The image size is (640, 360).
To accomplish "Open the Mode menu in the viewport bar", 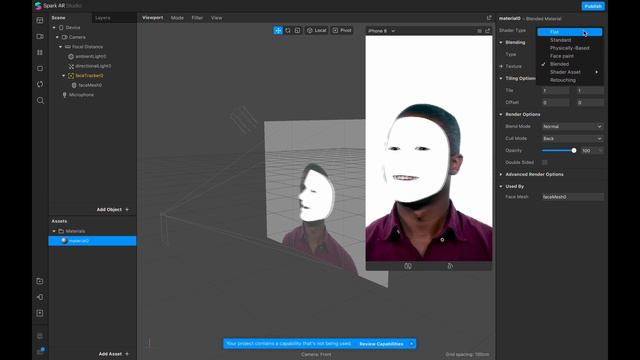I will point(177,18).
